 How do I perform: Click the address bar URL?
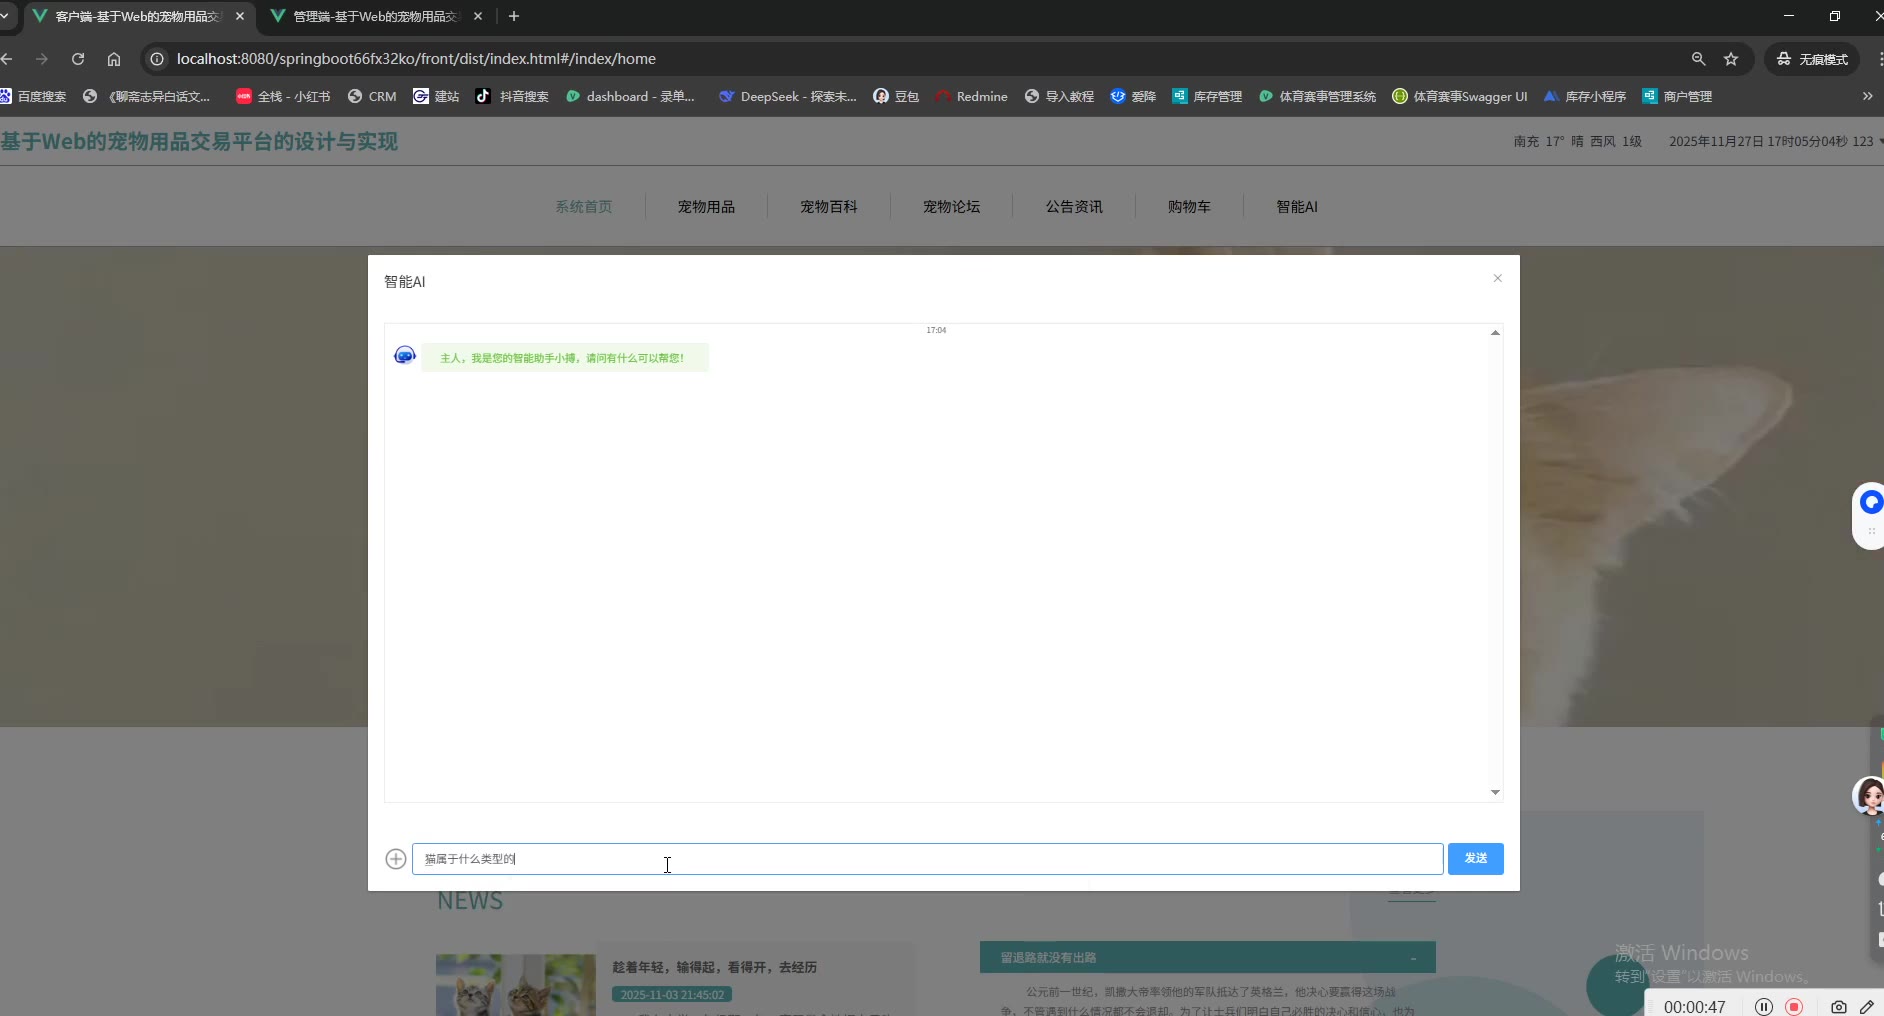pyautogui.click(x=416, y=59)
